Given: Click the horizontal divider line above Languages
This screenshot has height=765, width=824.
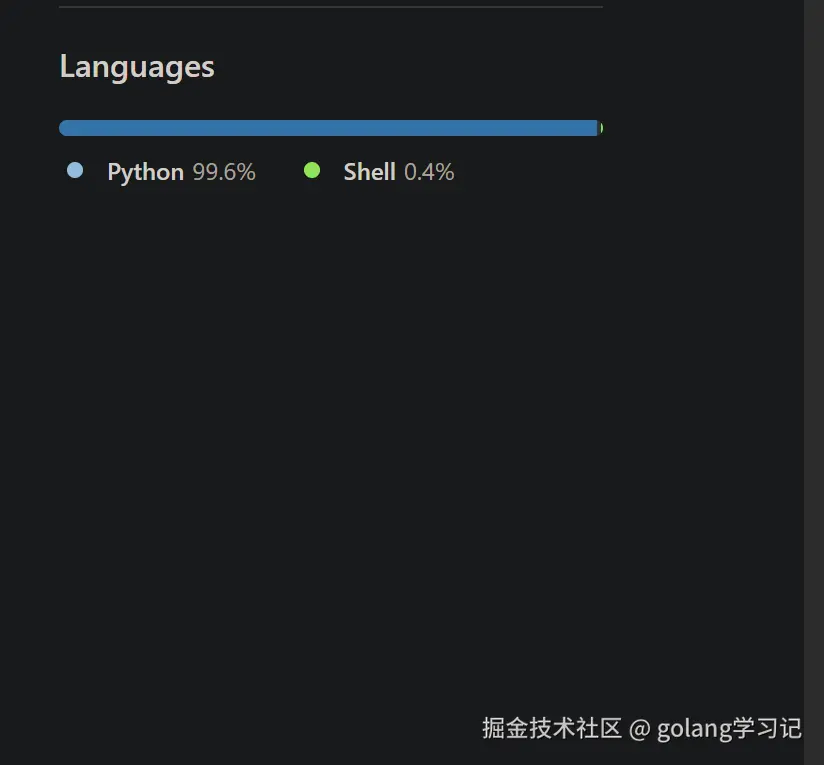Looking at the screenshot, I should coord(331,7).
